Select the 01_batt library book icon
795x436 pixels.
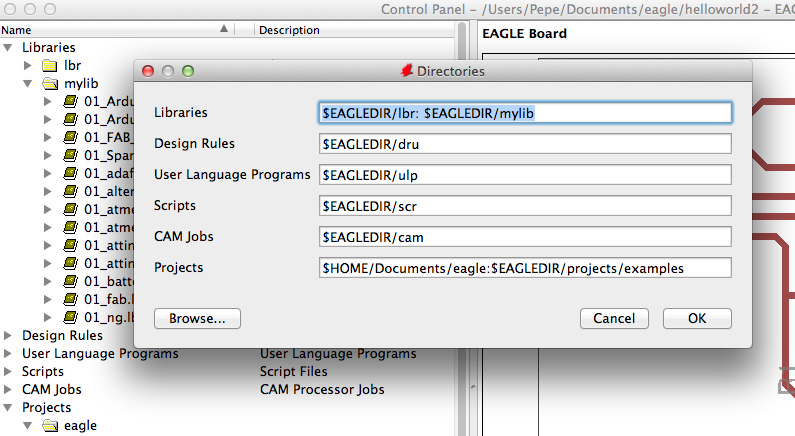click(70, 281)
